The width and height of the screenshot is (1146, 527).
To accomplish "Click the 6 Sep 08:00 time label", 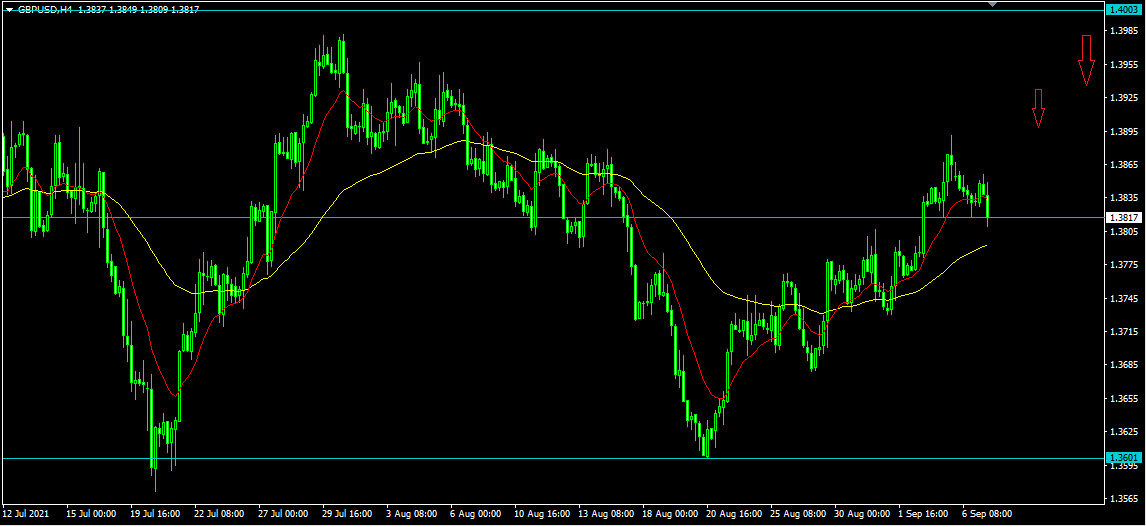I will pos(989,515).
